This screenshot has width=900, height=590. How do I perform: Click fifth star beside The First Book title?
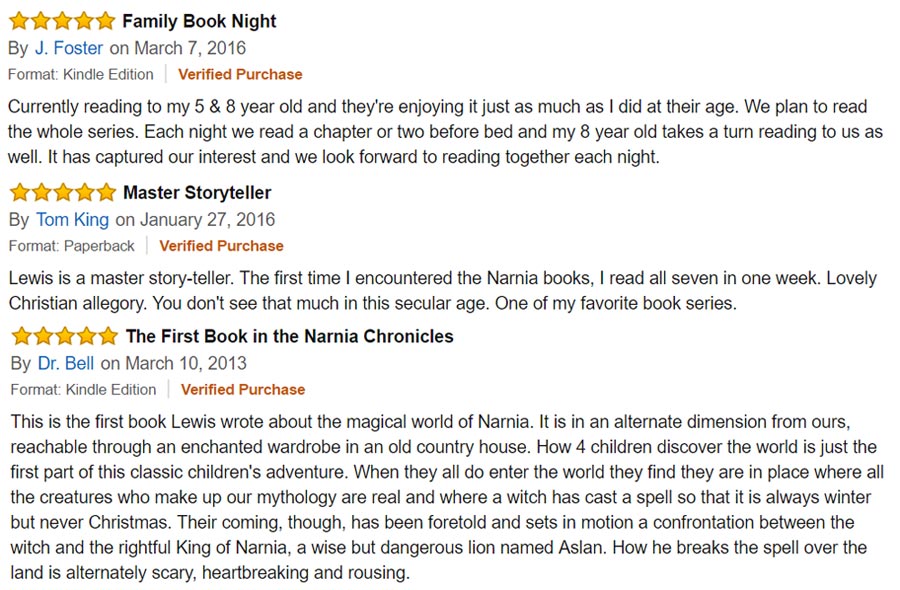(x=108, y=336)
